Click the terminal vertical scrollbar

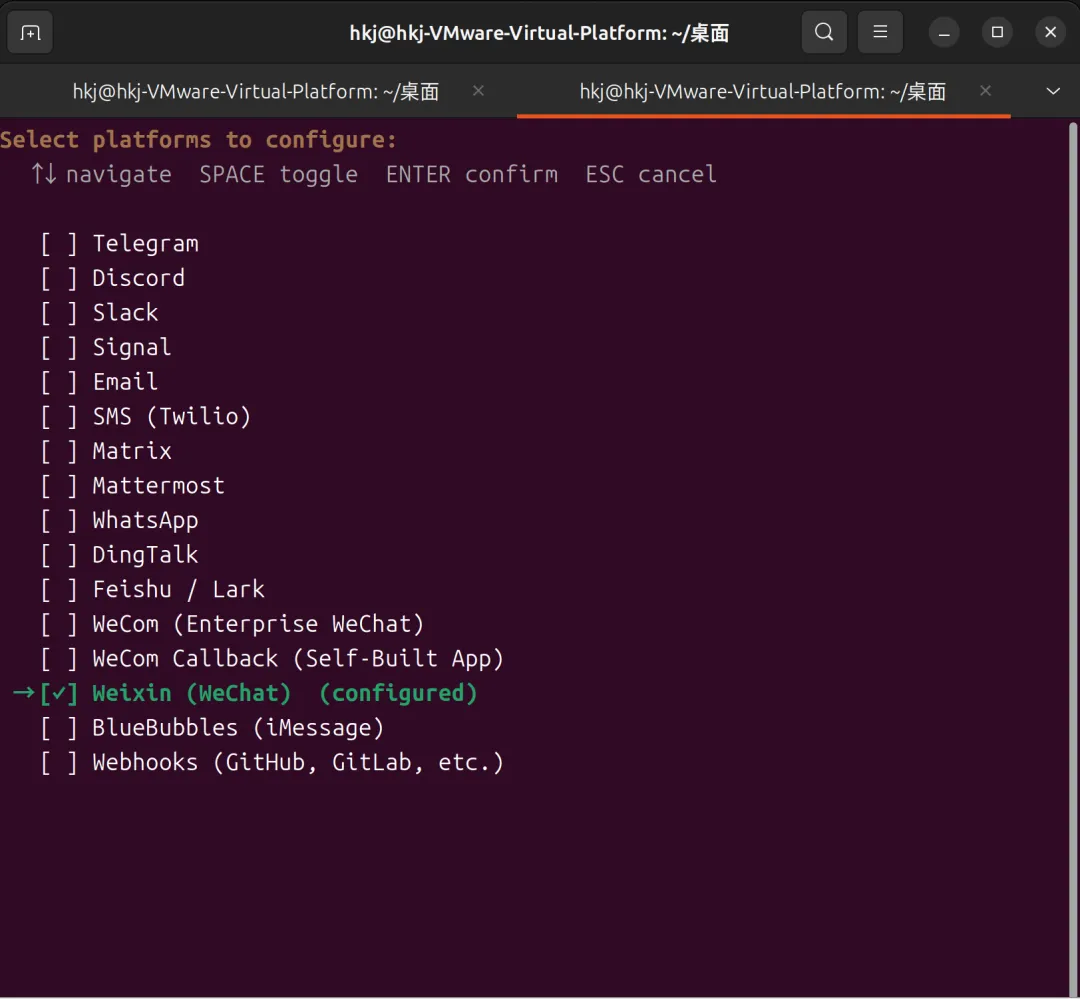(x=1072, y=558)
